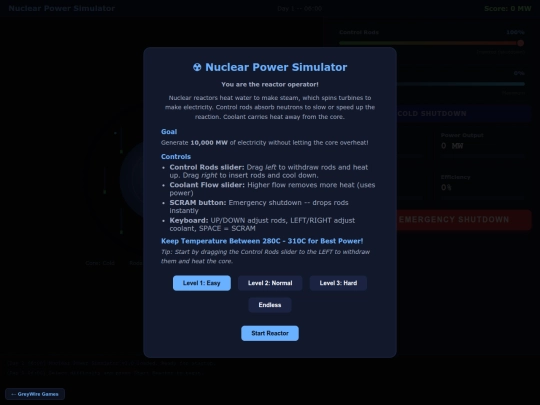Click the Day 1 clock display
The width and height of the screenshot is (540, 405).
pyautogui.click(x=299, y=9)
